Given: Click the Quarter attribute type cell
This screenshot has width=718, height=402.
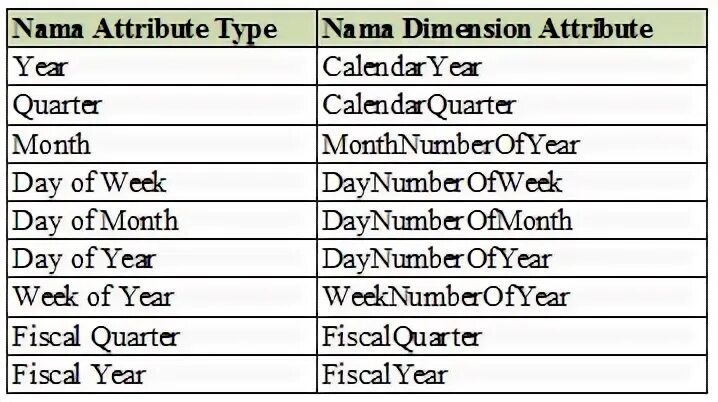Looking at the screenshot, I should tap(162, 105).
